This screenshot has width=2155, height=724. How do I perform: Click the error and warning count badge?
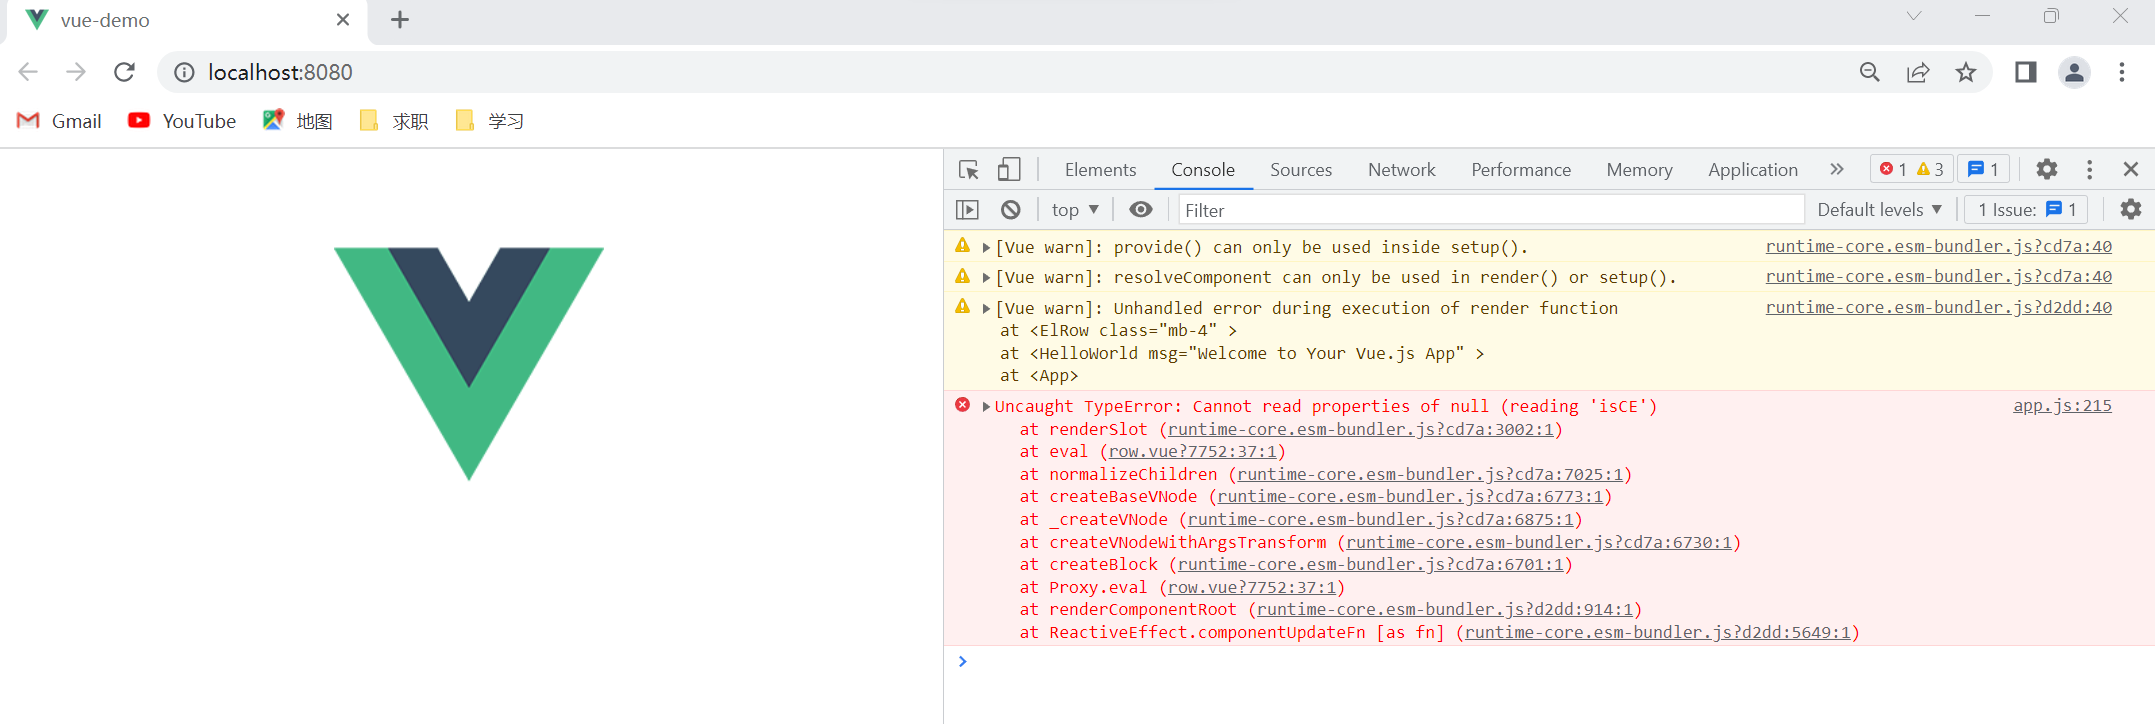(1912, 169)
